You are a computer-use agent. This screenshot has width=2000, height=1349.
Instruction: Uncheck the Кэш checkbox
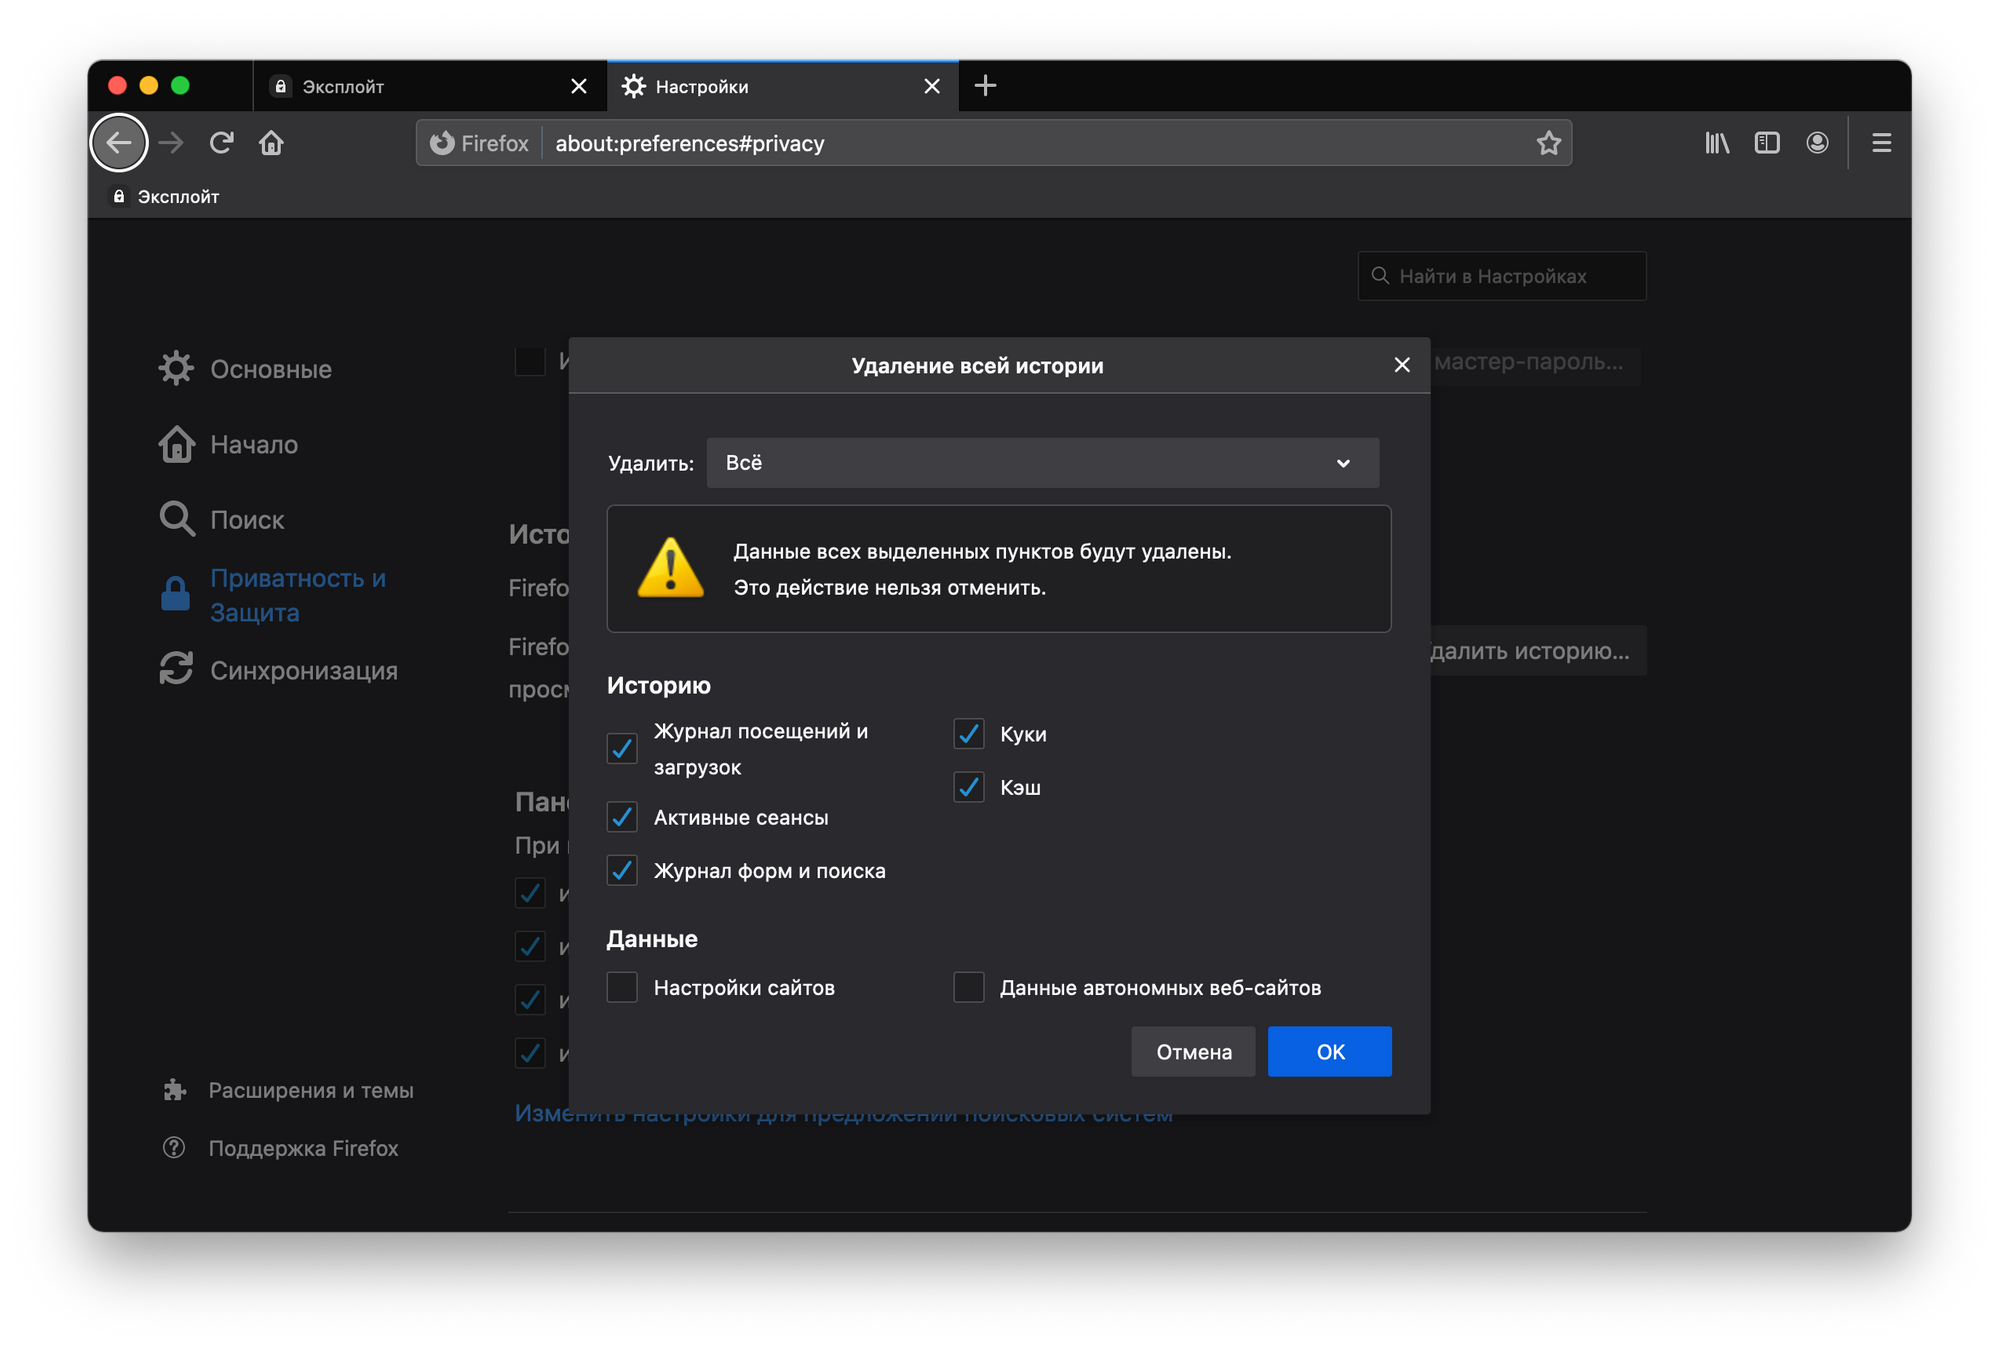(969, 787)
